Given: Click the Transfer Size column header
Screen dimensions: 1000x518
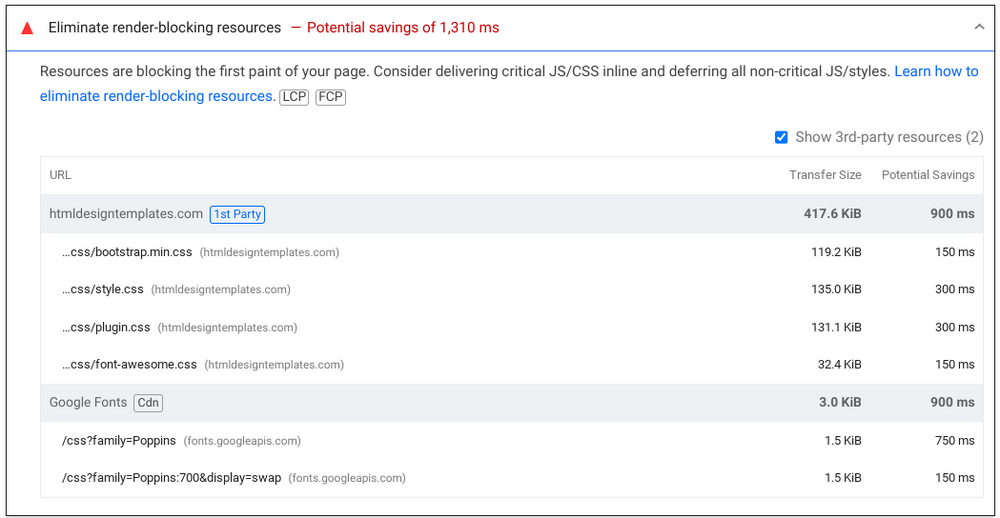Looking at the screenshot, I should [x=825, y=175].
